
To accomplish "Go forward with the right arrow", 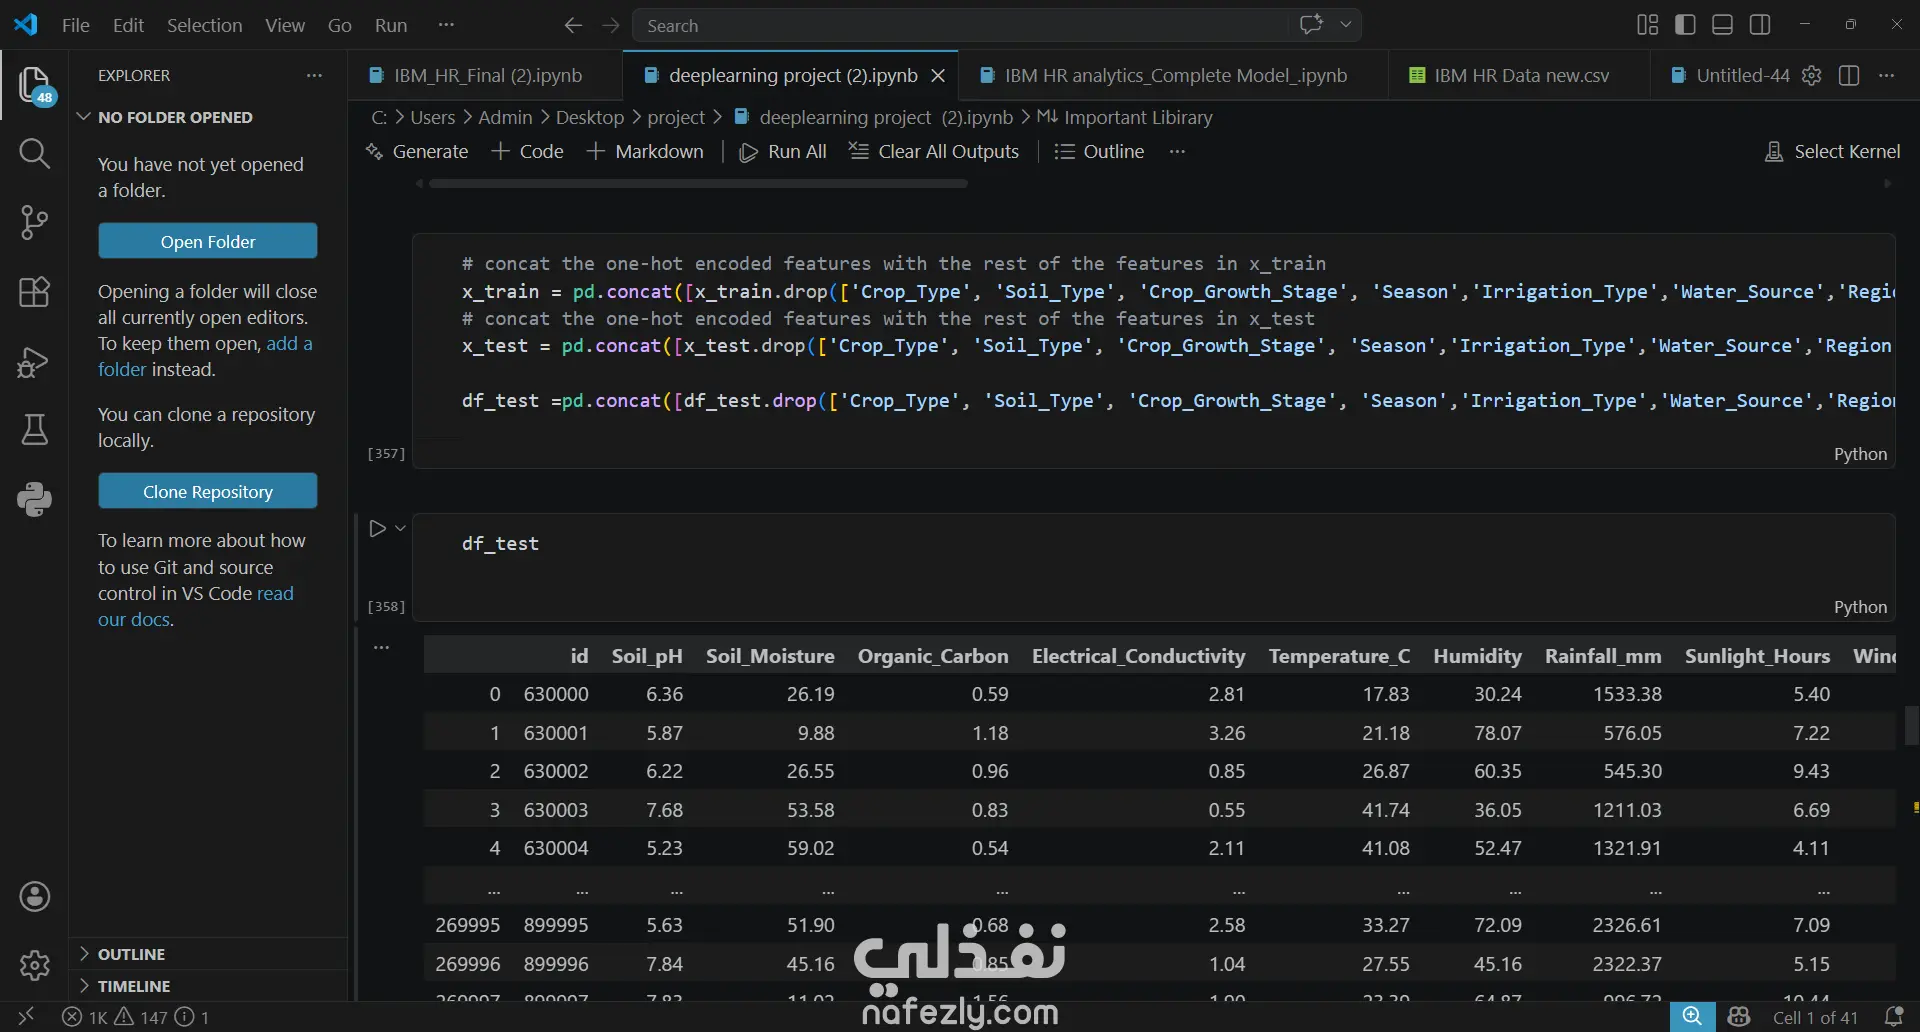I will pyautogui.click(x=610, y=25).
